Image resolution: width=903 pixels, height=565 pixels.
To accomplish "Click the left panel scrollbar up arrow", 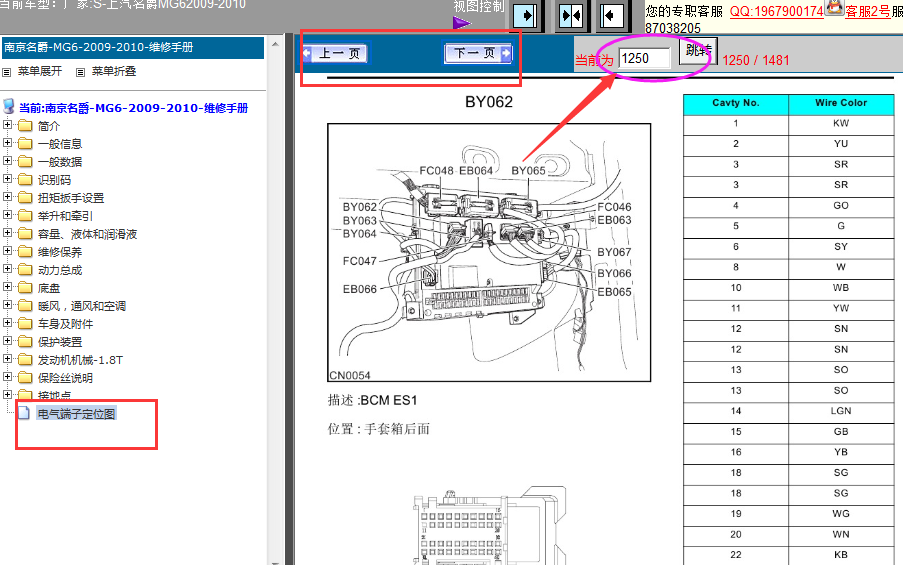I will 275,44.
